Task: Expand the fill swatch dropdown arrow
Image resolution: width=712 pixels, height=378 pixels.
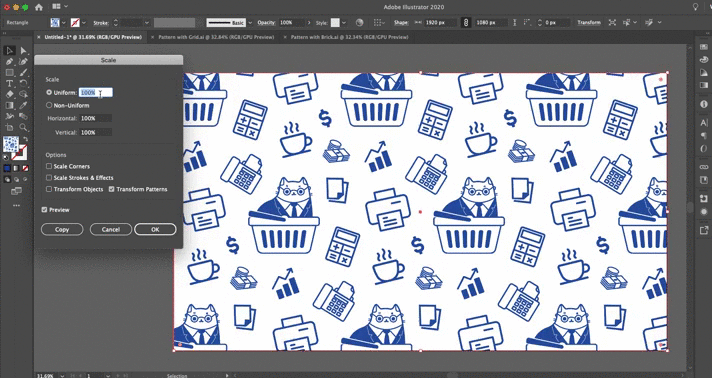Action: 64,22
